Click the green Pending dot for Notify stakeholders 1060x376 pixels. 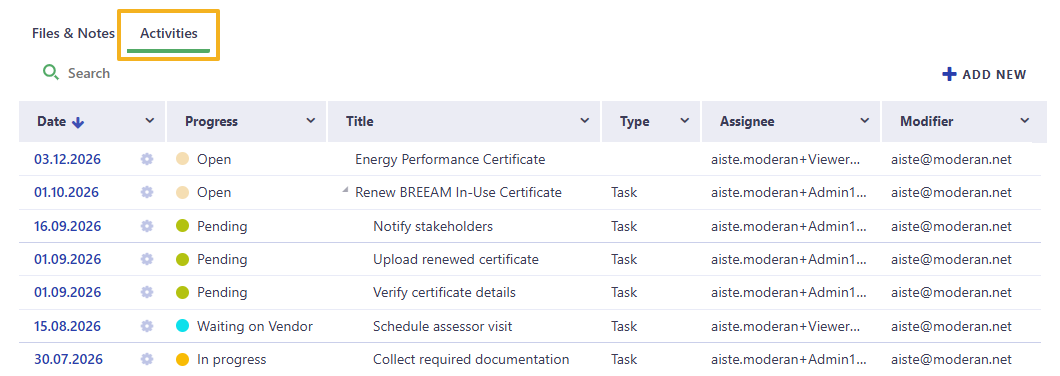(182, 226)
